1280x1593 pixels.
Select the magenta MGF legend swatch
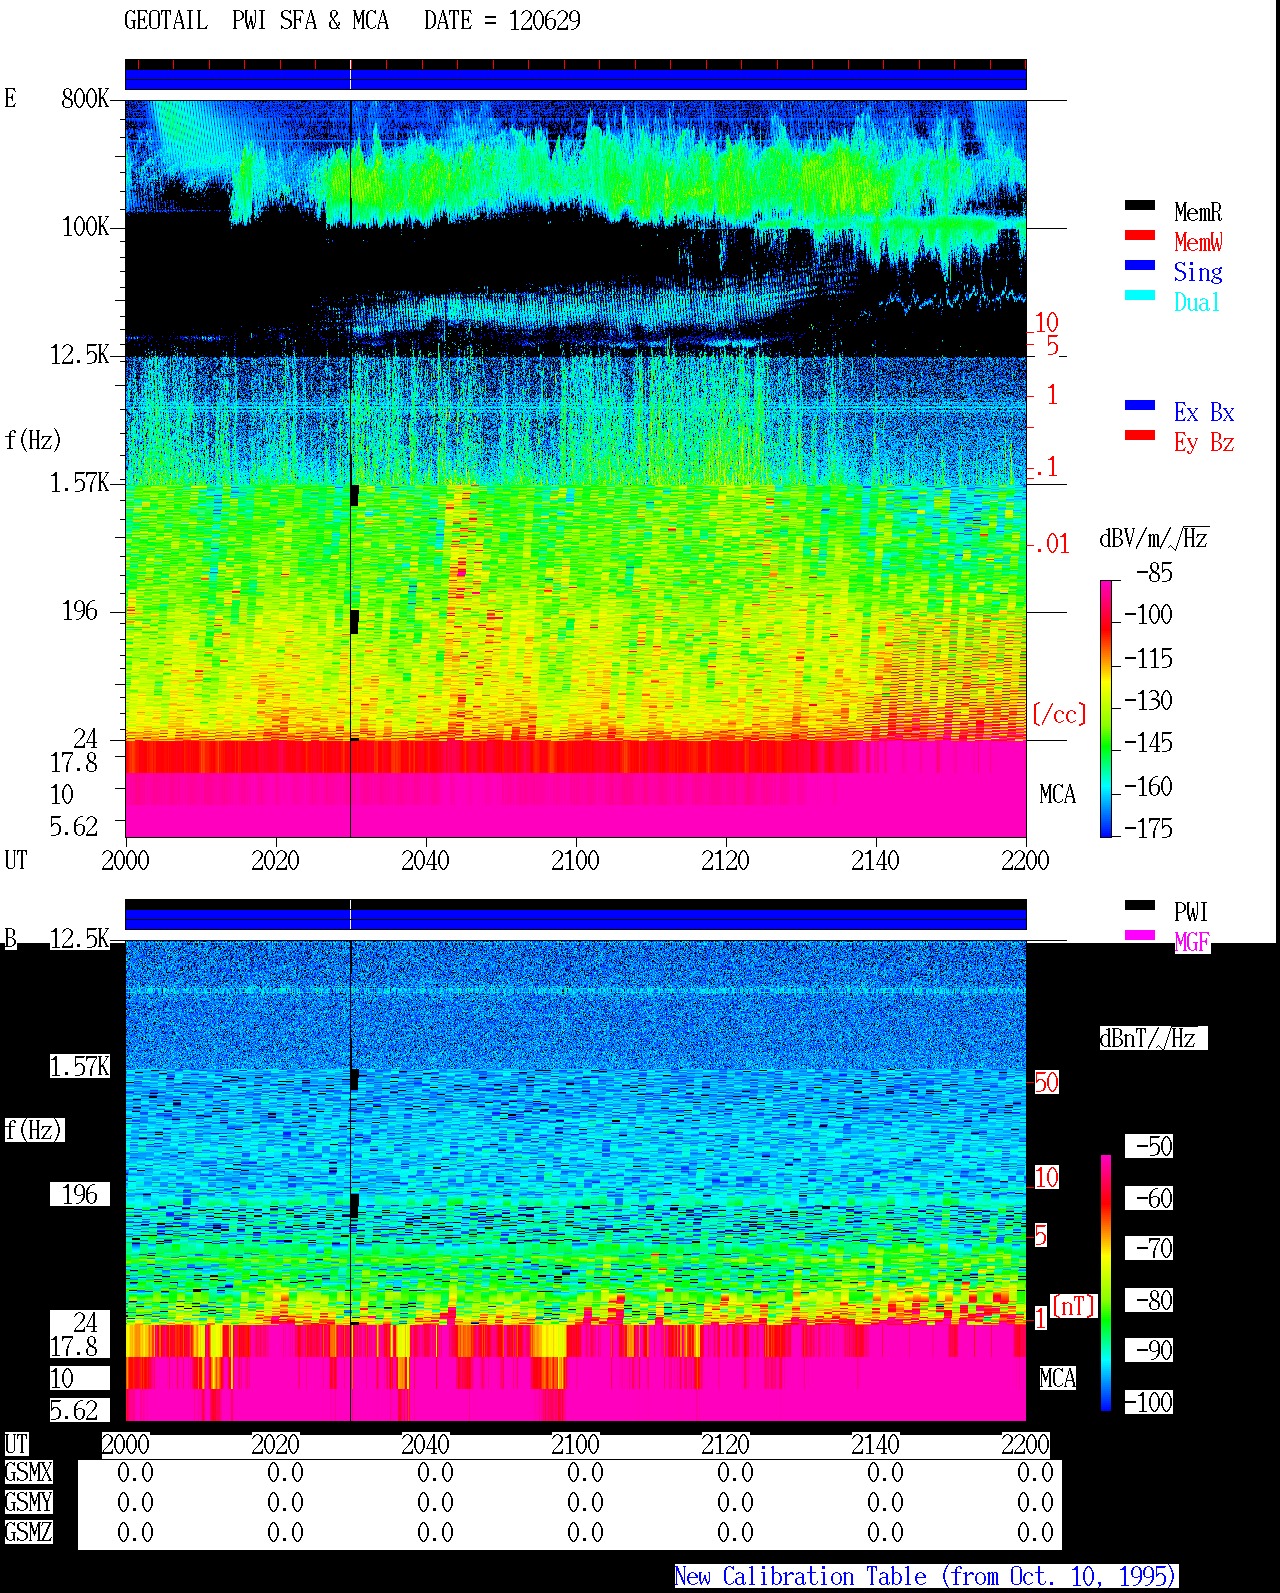click(x=1140, y=935)
